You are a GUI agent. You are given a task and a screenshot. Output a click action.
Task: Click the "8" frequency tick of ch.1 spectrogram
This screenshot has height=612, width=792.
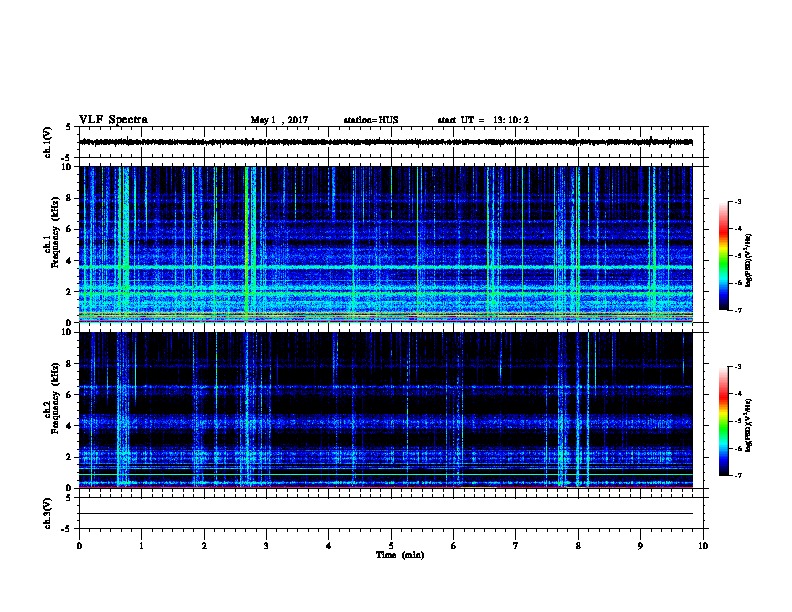point(70,198)
